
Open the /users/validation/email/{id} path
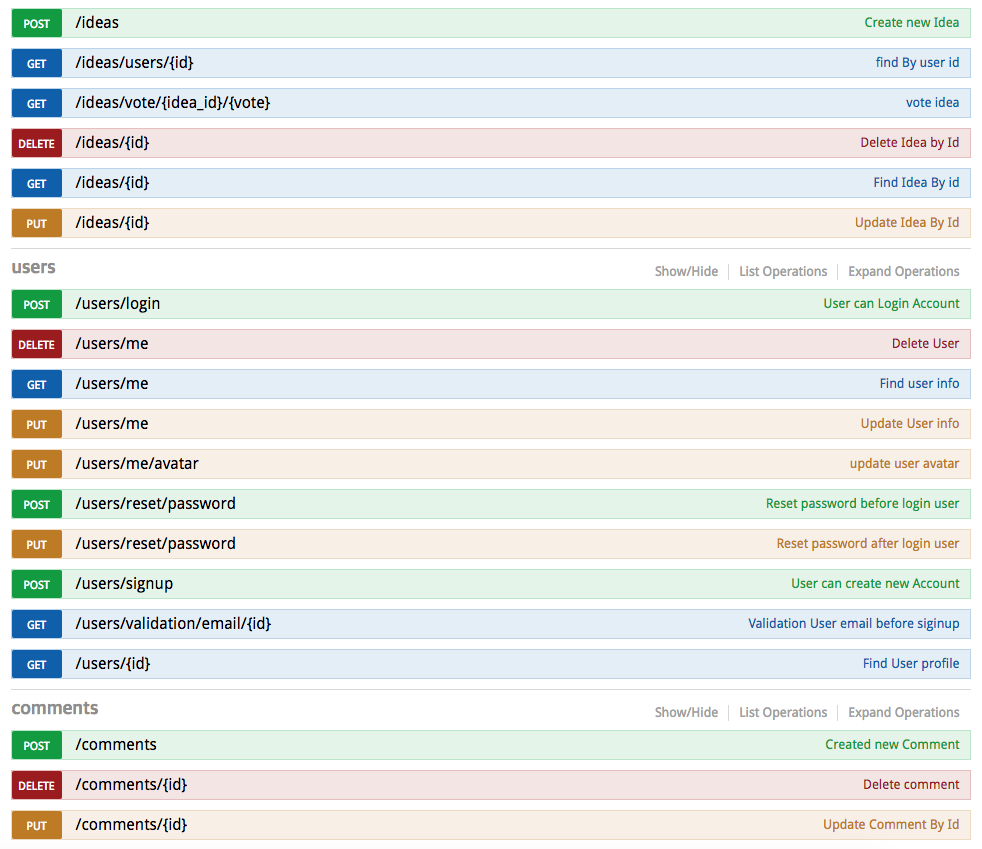pos(173,624)
